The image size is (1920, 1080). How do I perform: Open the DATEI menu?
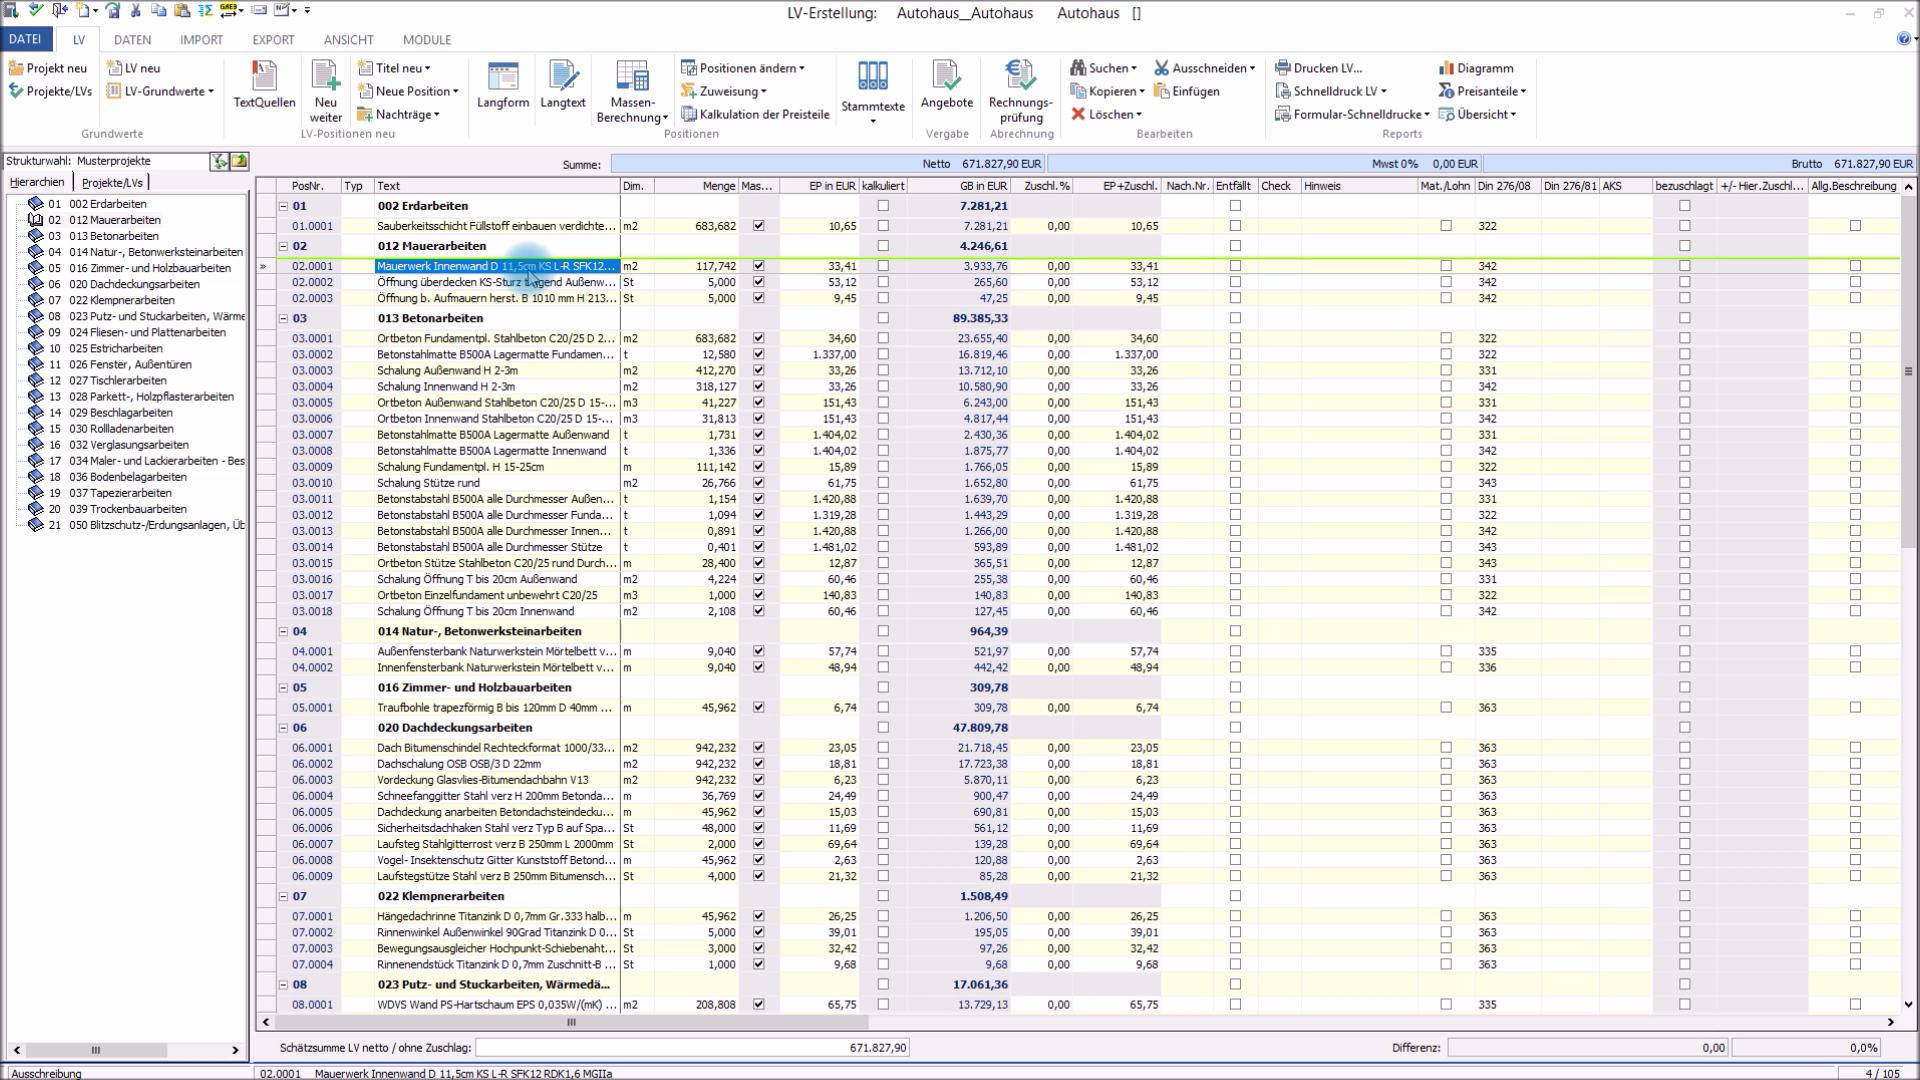[25, 39]
